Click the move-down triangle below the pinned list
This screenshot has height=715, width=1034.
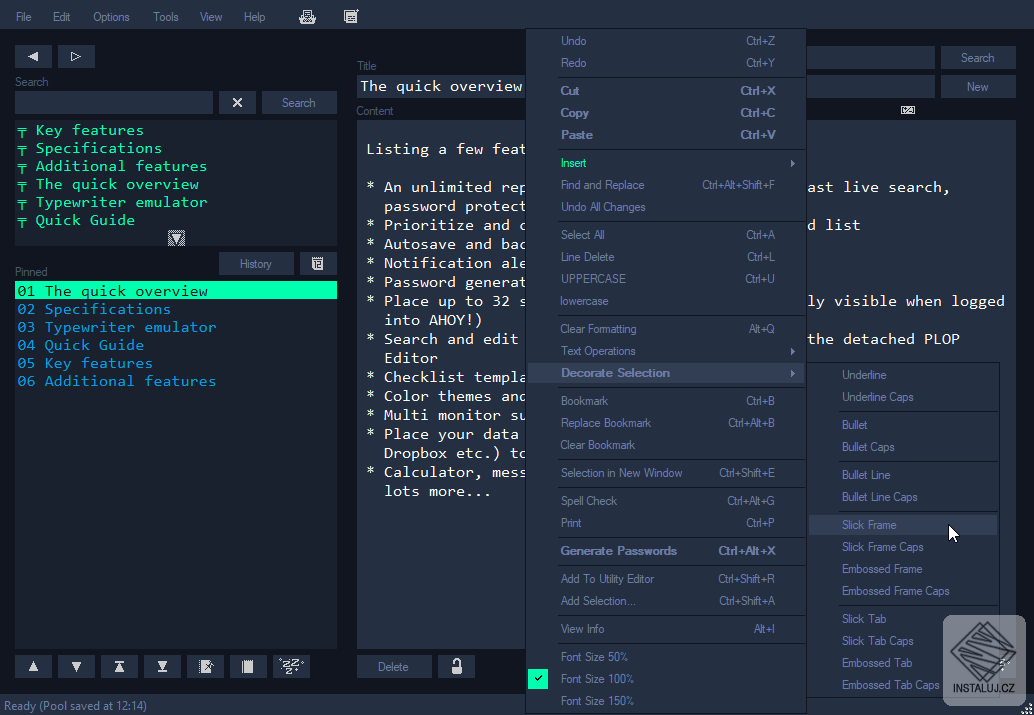coord(76,667)
